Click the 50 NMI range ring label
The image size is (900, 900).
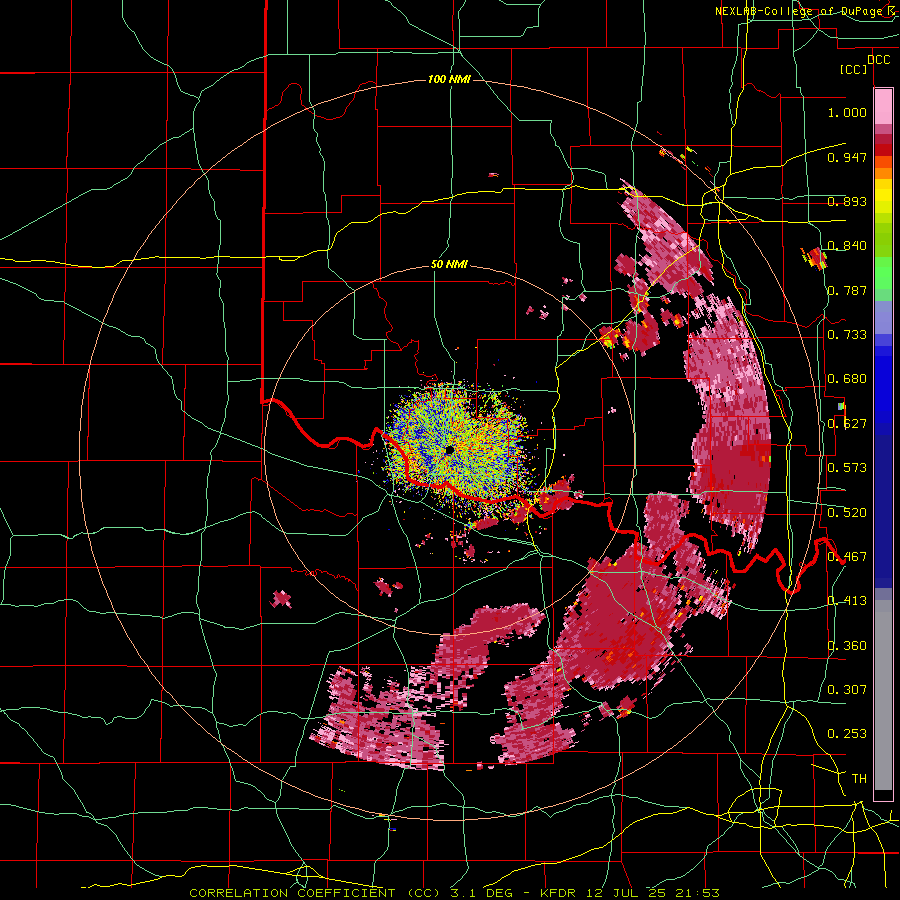click(x=449, y=264)
